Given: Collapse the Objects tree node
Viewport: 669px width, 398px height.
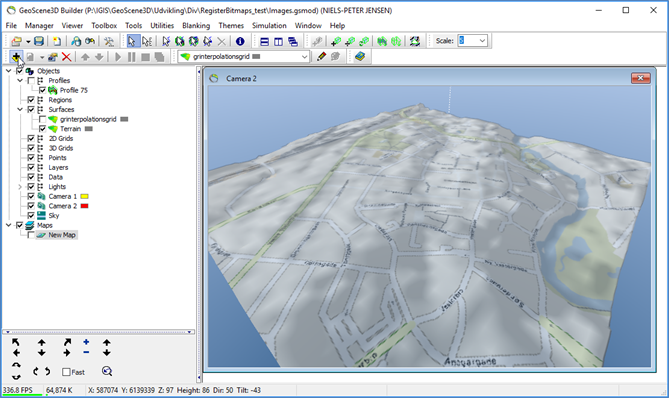Looking at the screenshot, I should point(9,71).
